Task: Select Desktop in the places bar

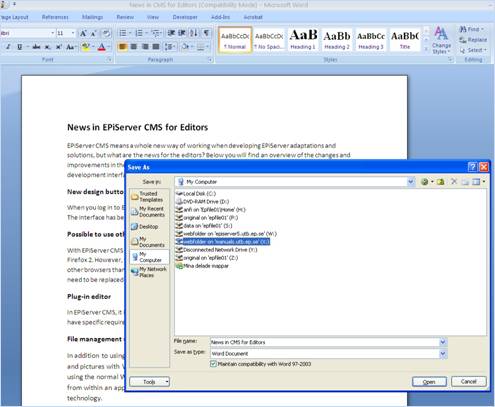Action: point(149,226)
